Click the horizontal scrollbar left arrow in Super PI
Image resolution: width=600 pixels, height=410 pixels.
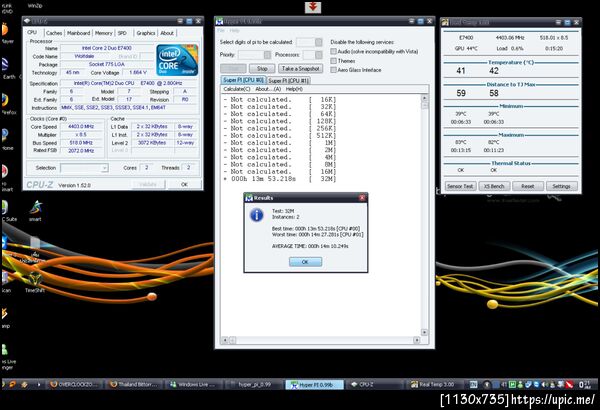pos(225,340)
